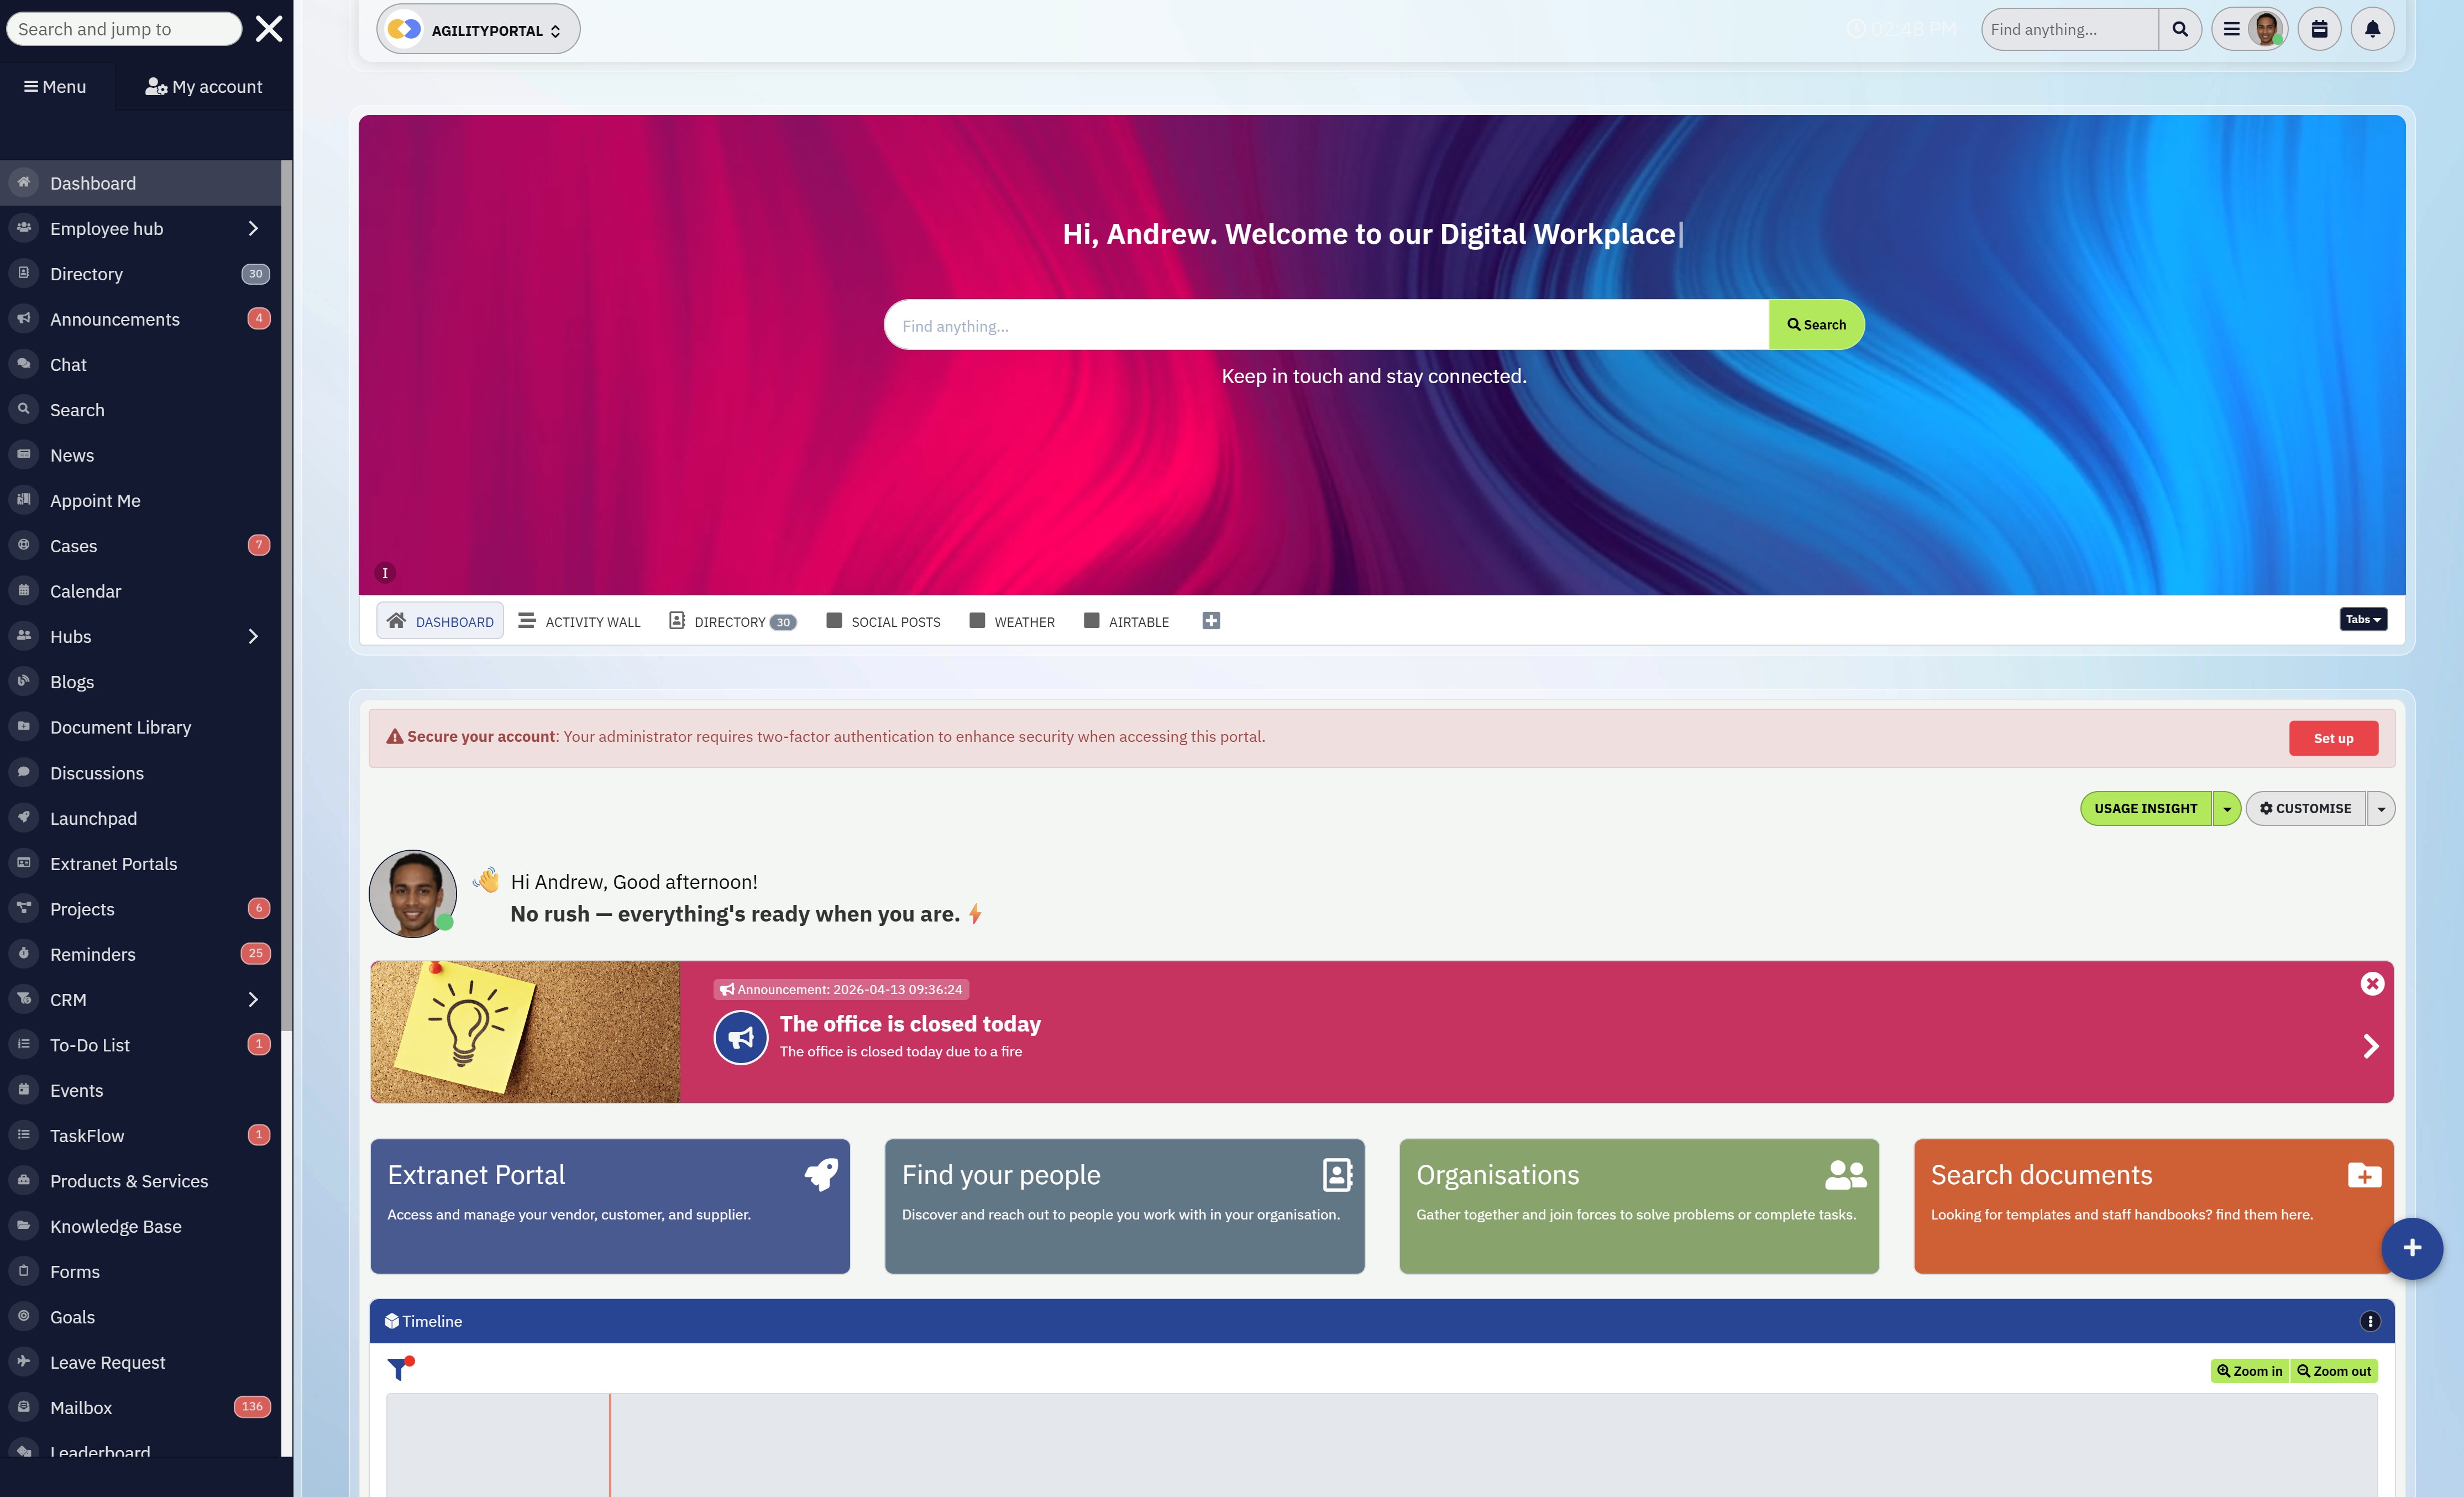Open the calendar icon in top bar
The height and width of the screenshot is (1497, 2464).
click(2319, 29)
